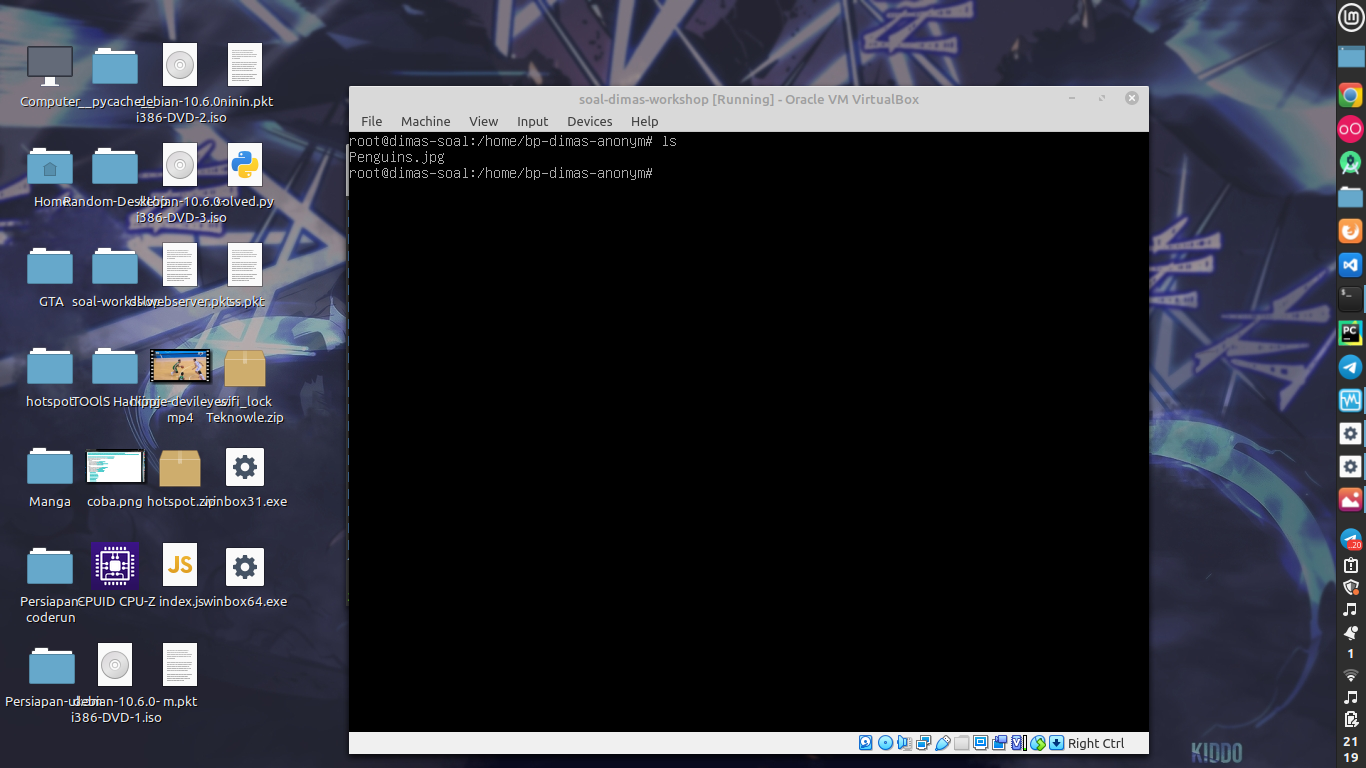Click the USB devices status icon
1366x768 pixels.
pos(942,743)
